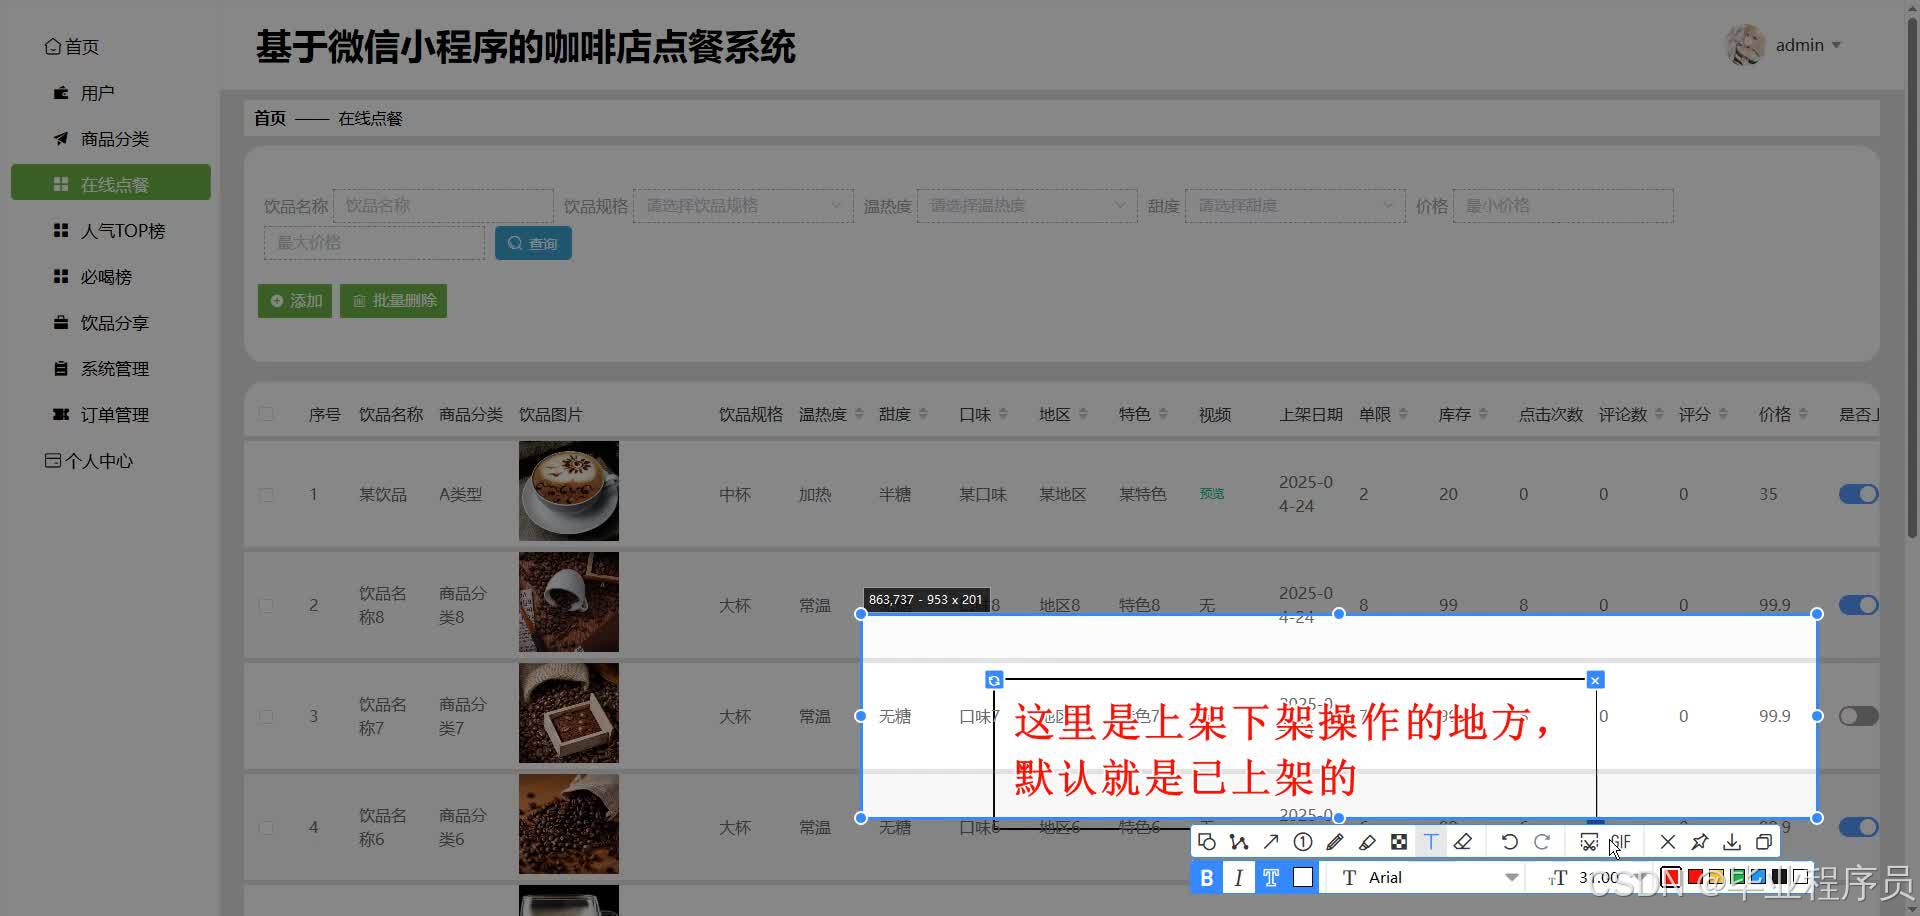Undo the last annotation
Viewport: 1920px width, 916px height.
[x=1510, y=842]
